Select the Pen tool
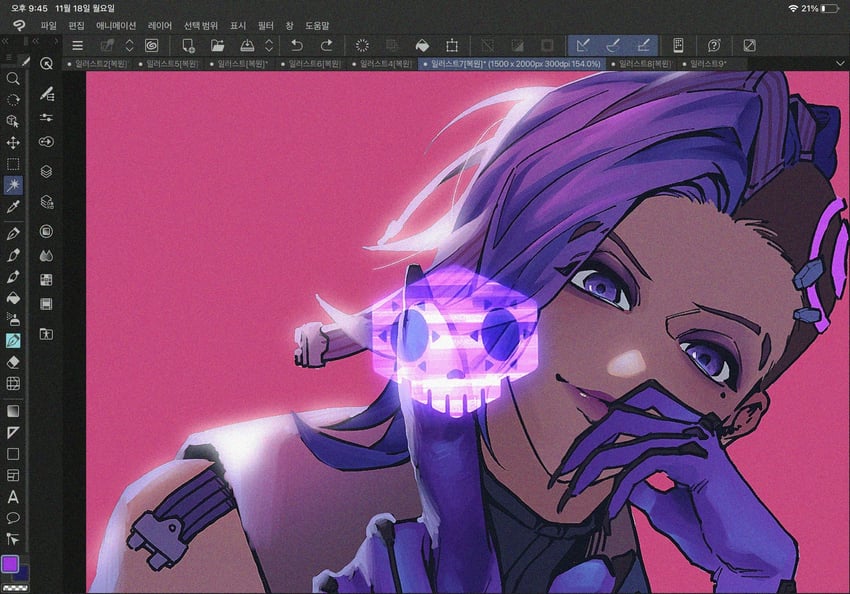This screenshot has height=594, width=850. [x=13, y=234]
